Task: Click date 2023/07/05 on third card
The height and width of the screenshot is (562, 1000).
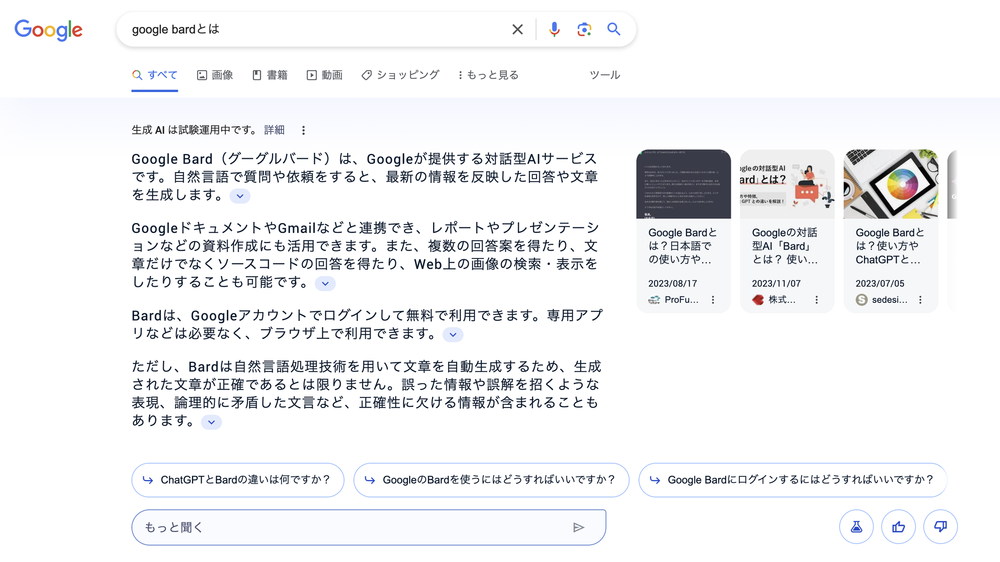Action: (x=880, y=284)
